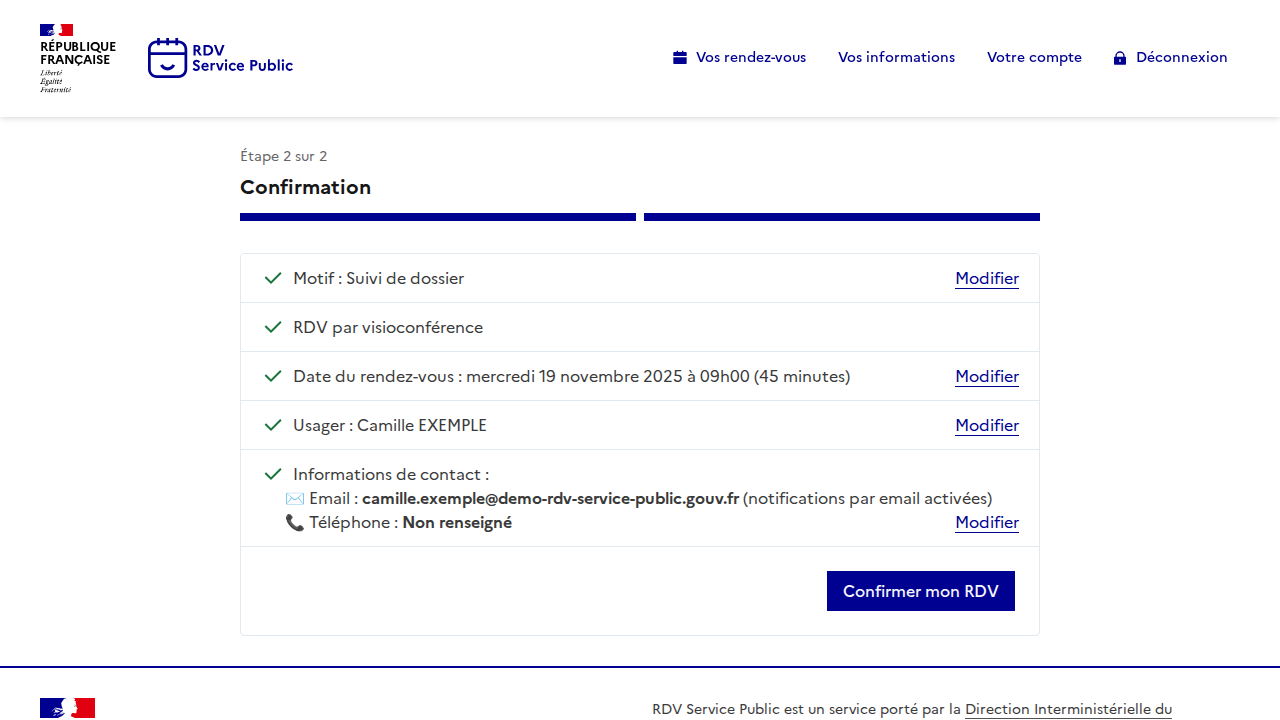Image resolution: width=1280 pixels, height=720 pixels.
Task: Click the envelope icon next to Email
Action: 295,498
